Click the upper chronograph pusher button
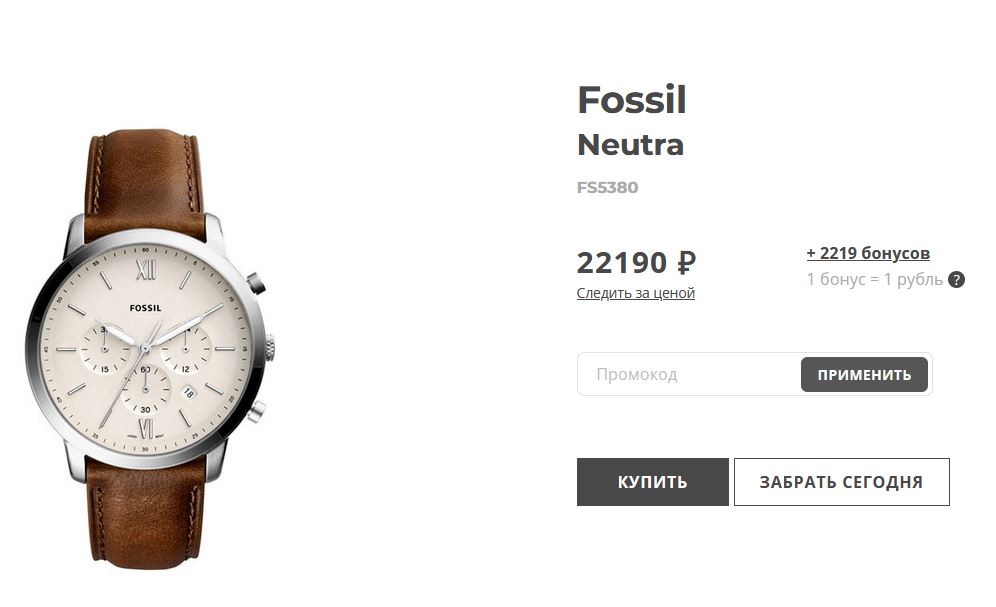The image size is (996, 607). point(256,283)
